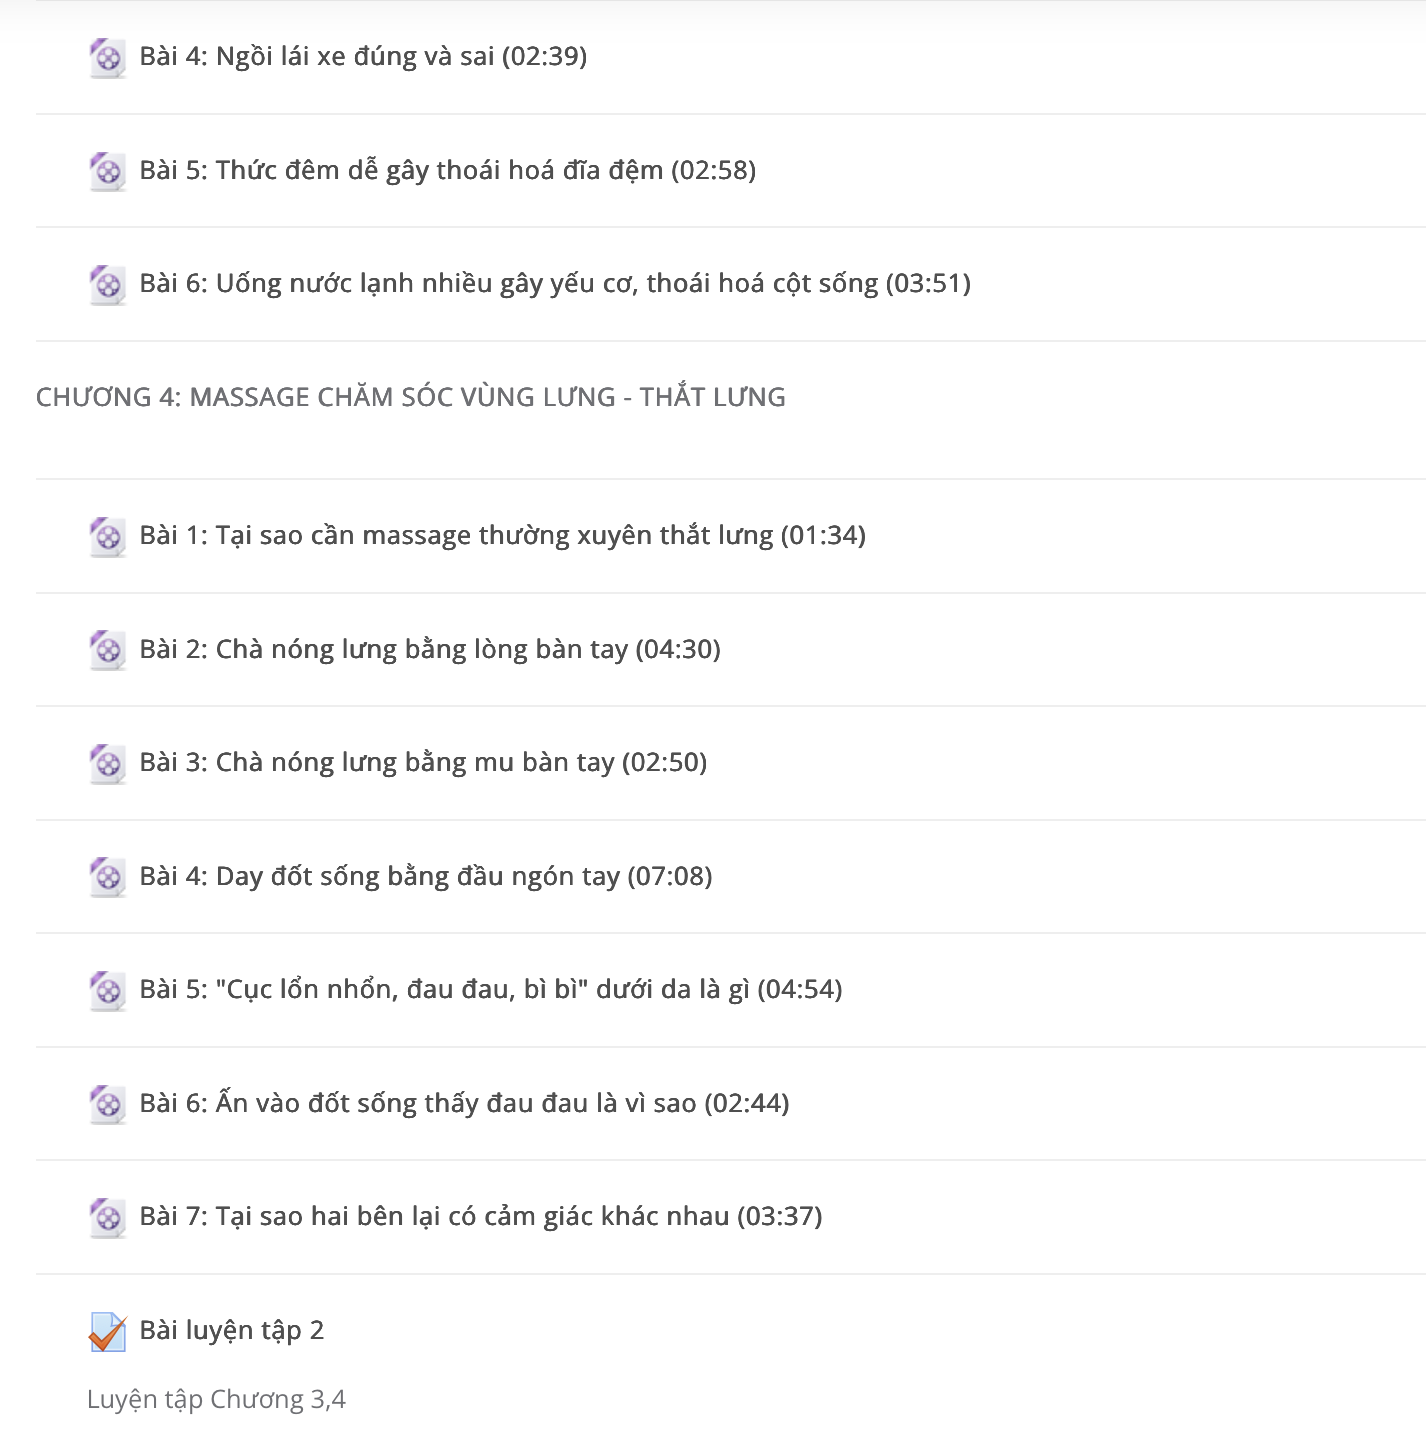1426x1438 pixels.
Task: Open lesson Ấn vào đốt sống thấy đau đau
Action: click(464, 1103)
